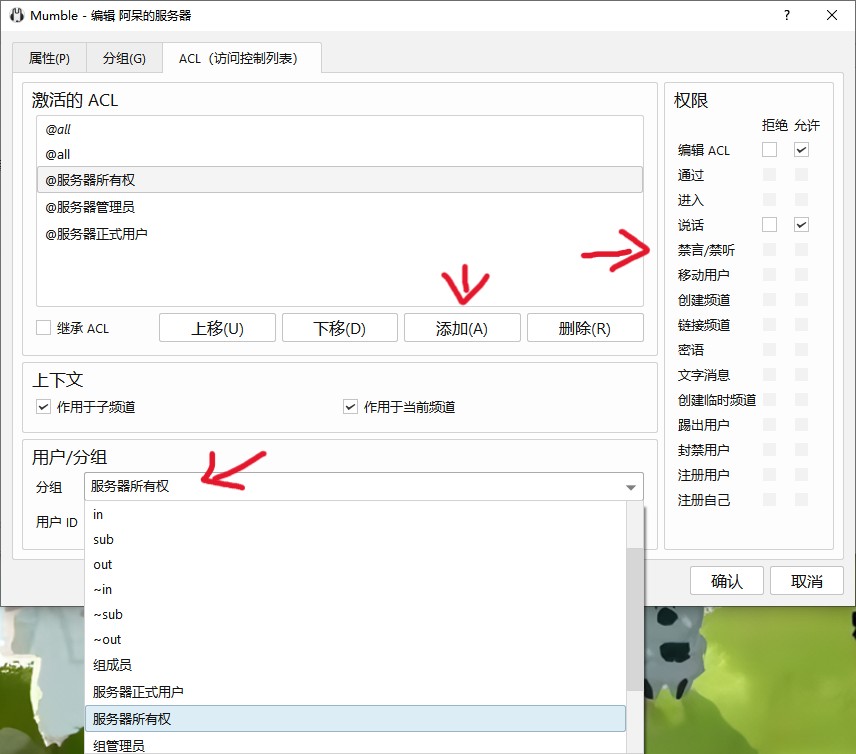
Task: Uncheck the allow box for 说话
Action: pyautogui.click(x=801, y=225)
